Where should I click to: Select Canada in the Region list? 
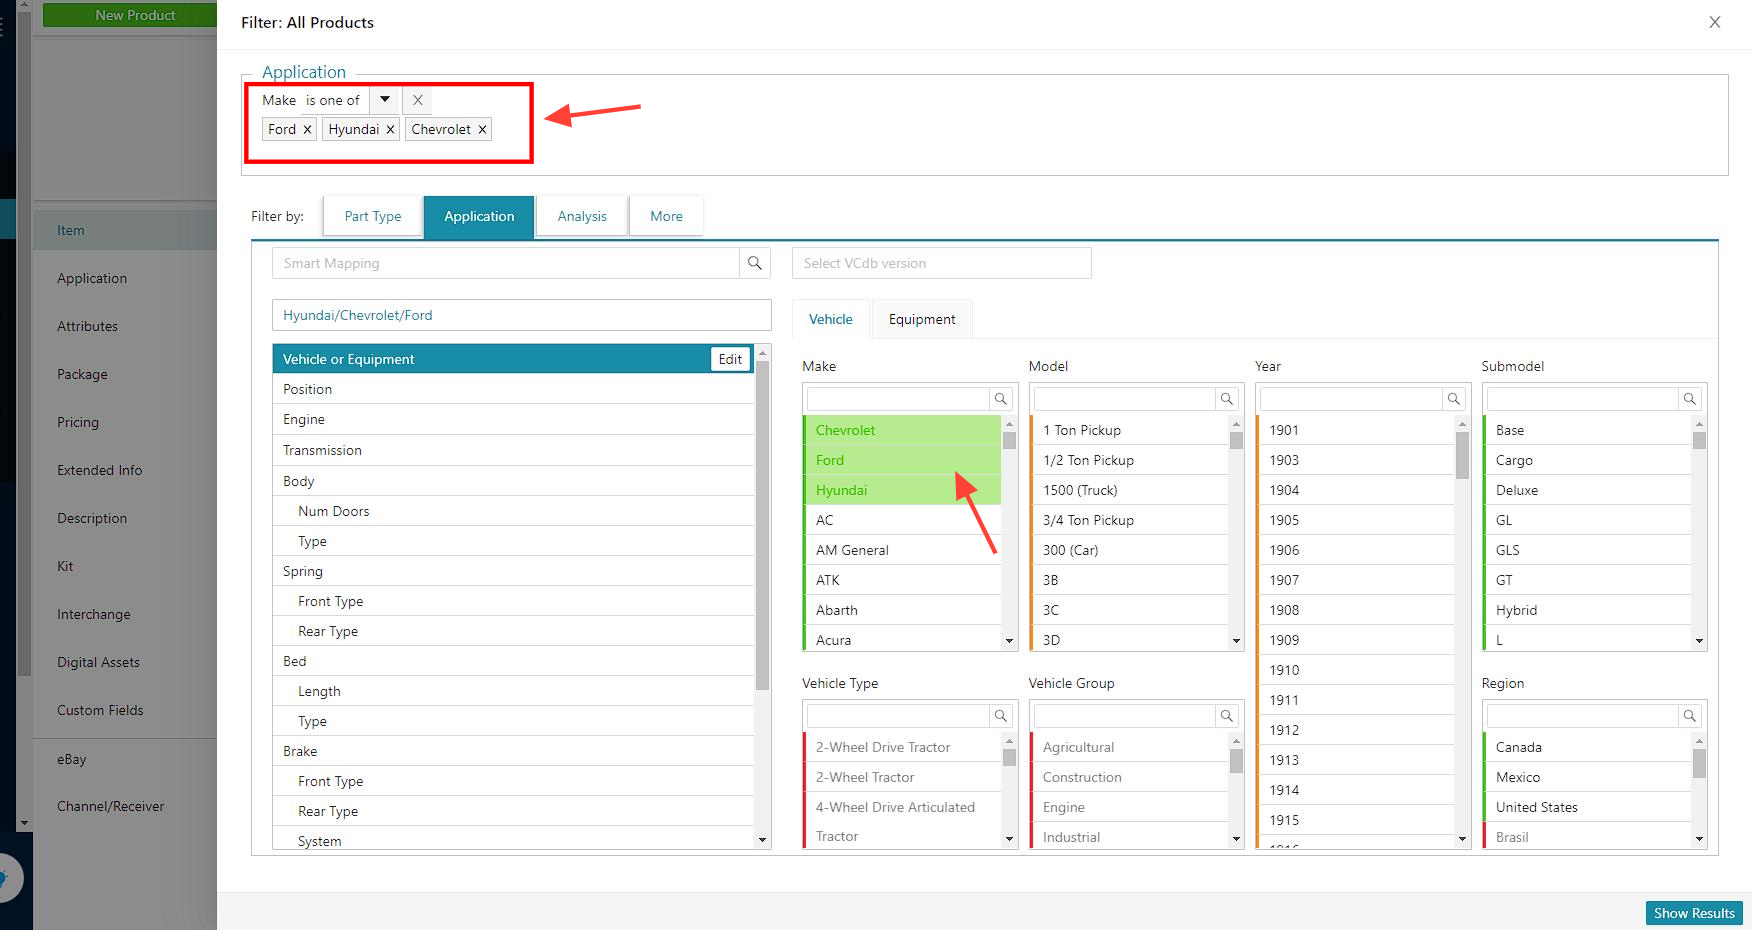[x=1587, y=747]
